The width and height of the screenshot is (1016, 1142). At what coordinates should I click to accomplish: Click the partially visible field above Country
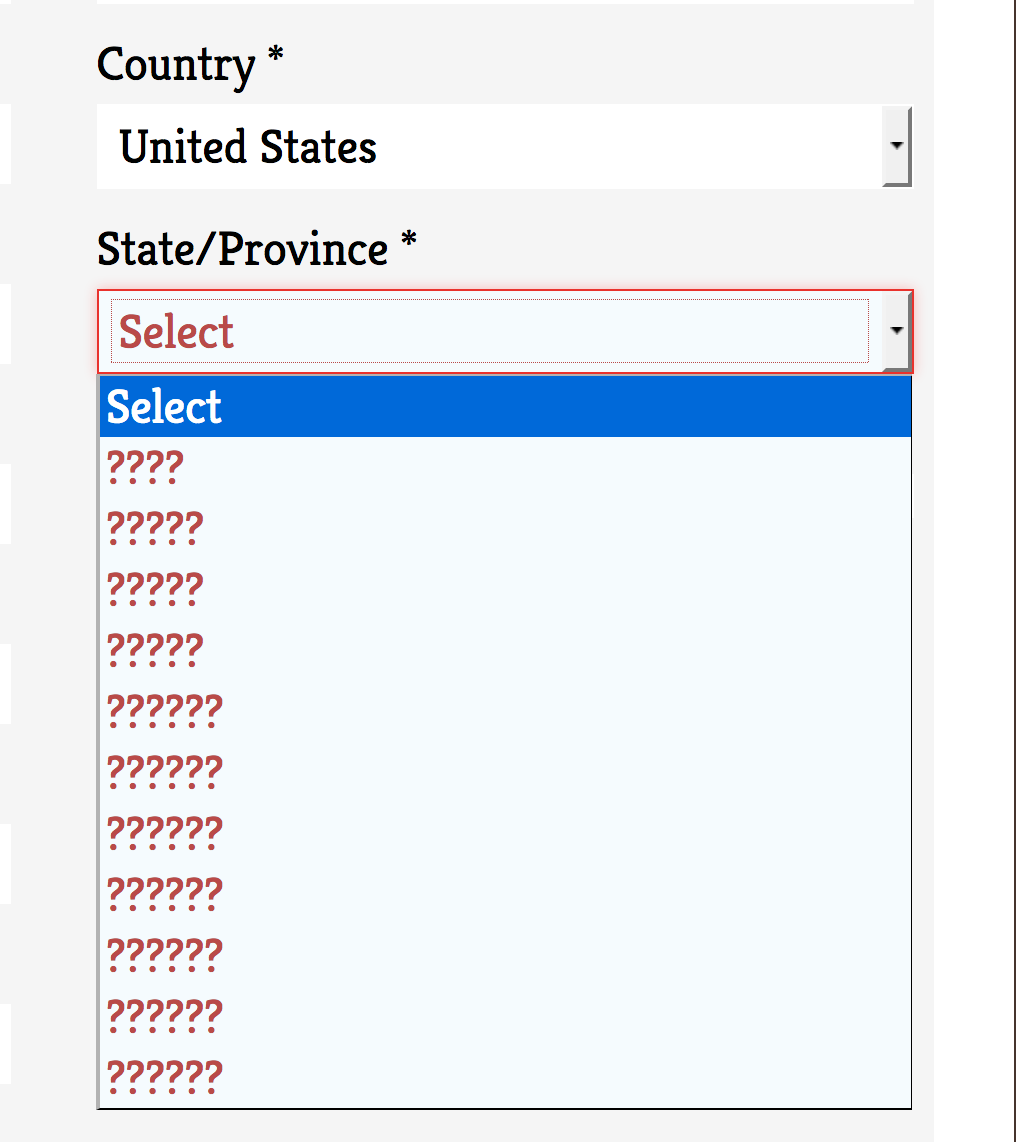tap(505, 2)
